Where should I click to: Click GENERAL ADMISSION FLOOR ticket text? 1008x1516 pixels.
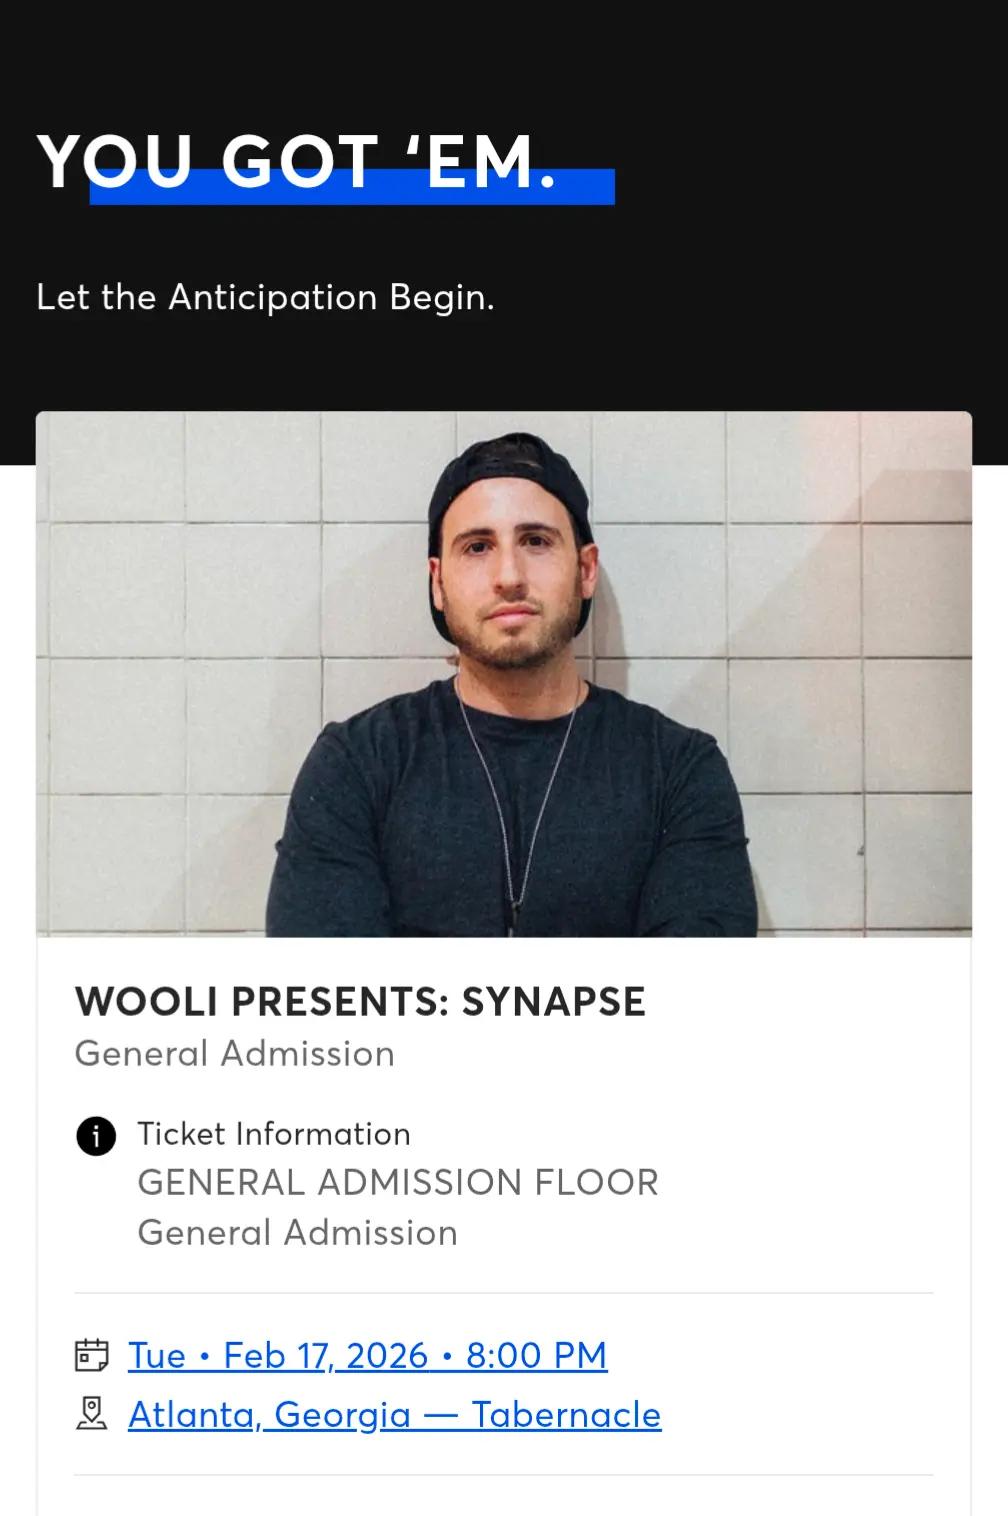(x=398, y=1182)
